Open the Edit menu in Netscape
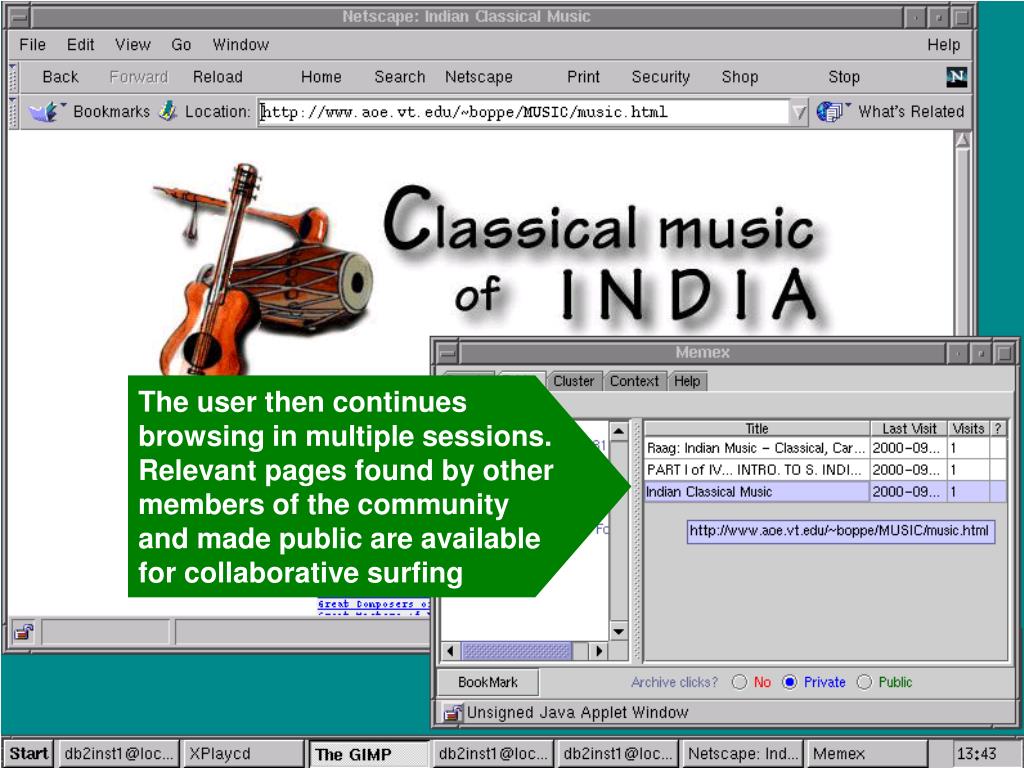This screenshot has width=1024, height=768. (x=80, y=44)
